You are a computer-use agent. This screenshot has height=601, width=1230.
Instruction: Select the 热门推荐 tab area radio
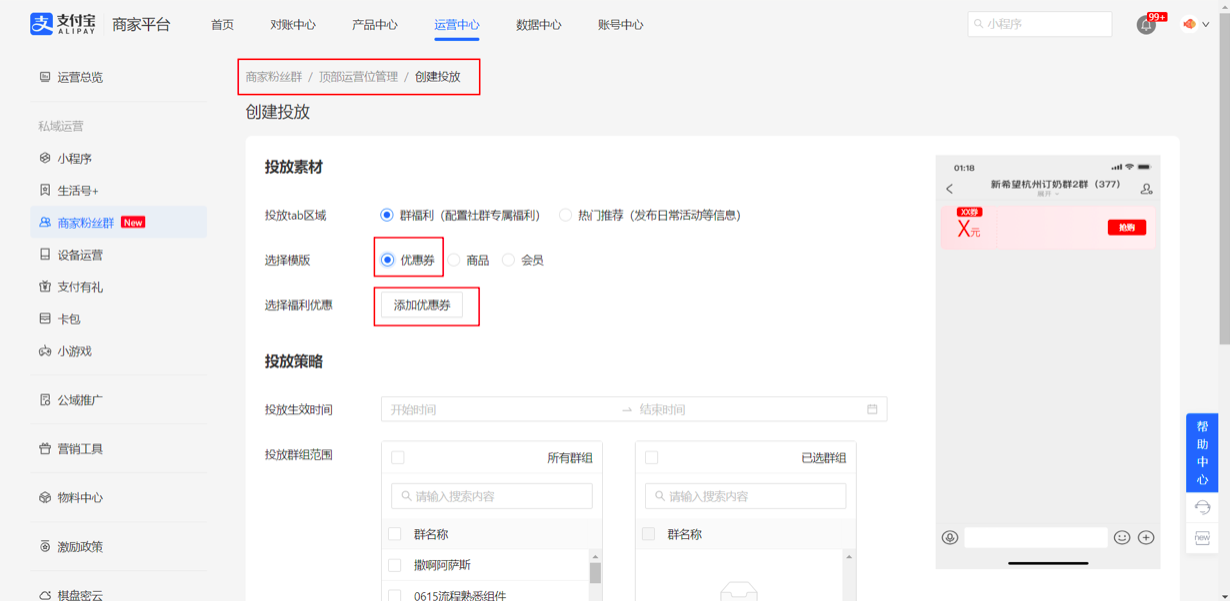(566, 215)
